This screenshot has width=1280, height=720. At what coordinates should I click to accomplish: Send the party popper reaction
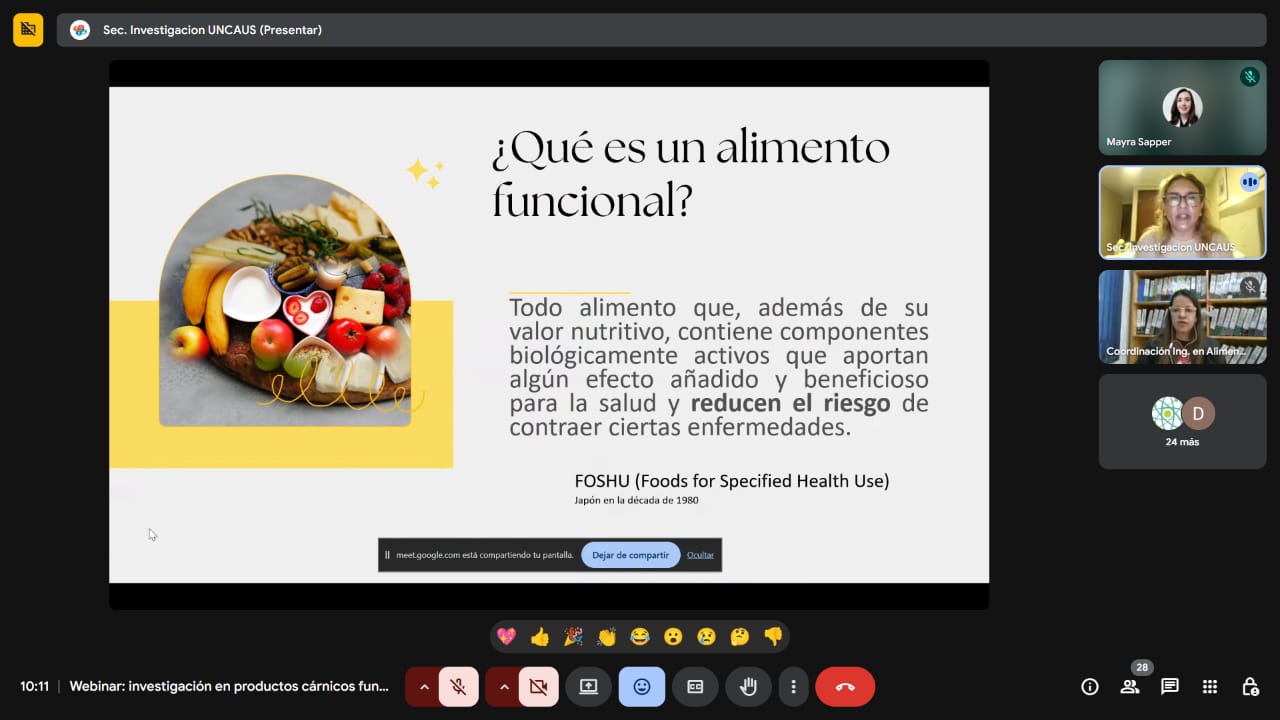coord(573,637)
